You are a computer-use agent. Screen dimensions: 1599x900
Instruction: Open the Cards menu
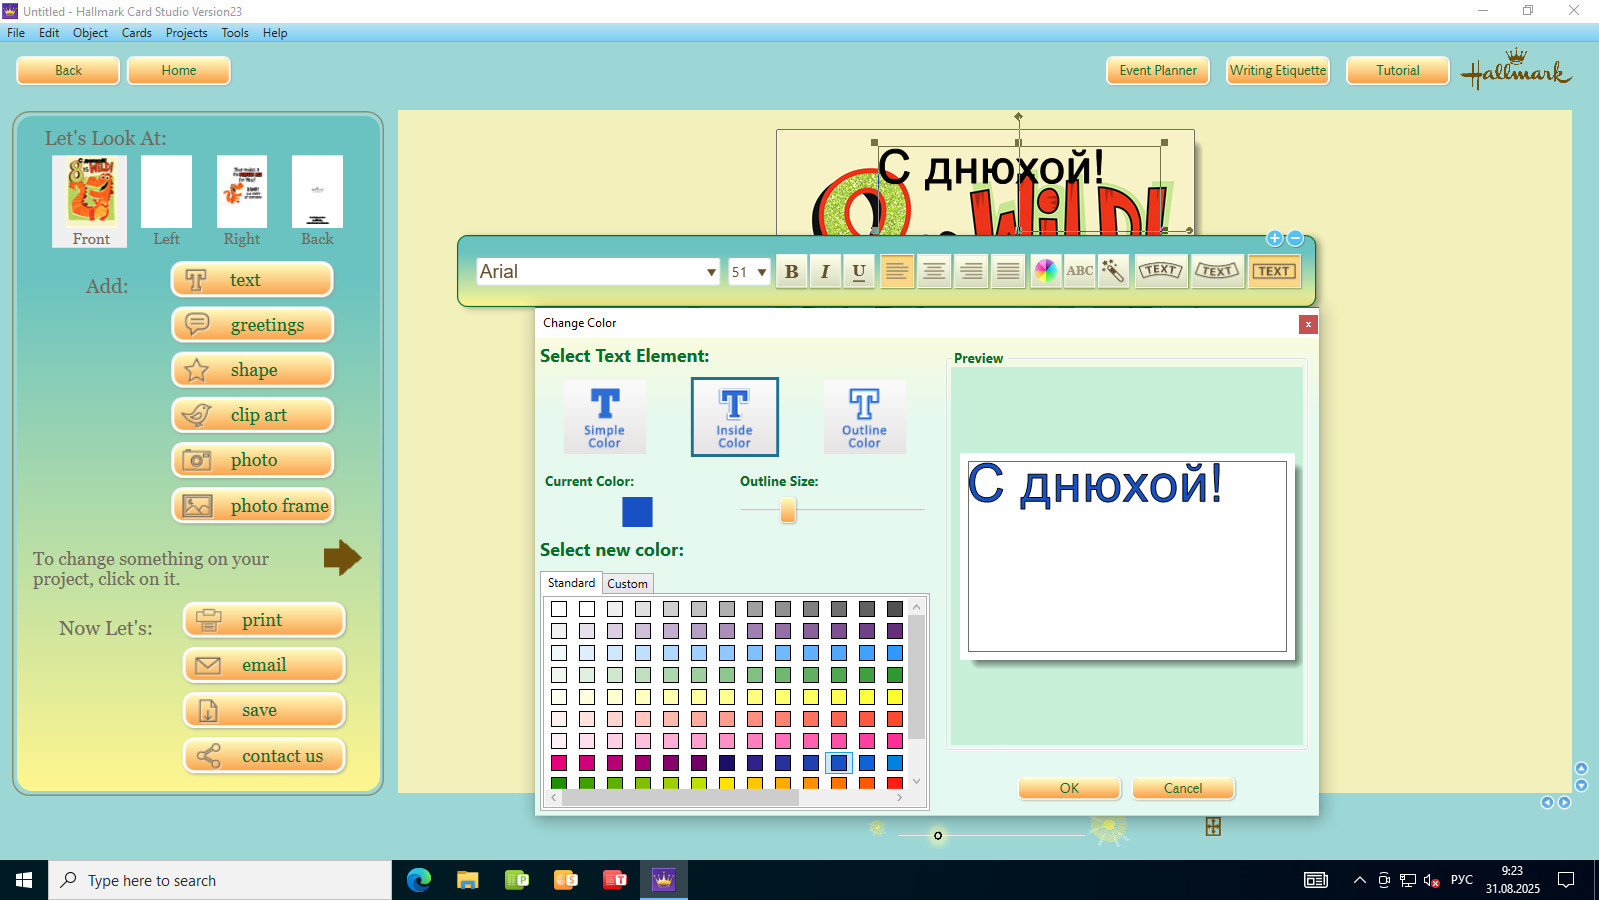[137, 33]
